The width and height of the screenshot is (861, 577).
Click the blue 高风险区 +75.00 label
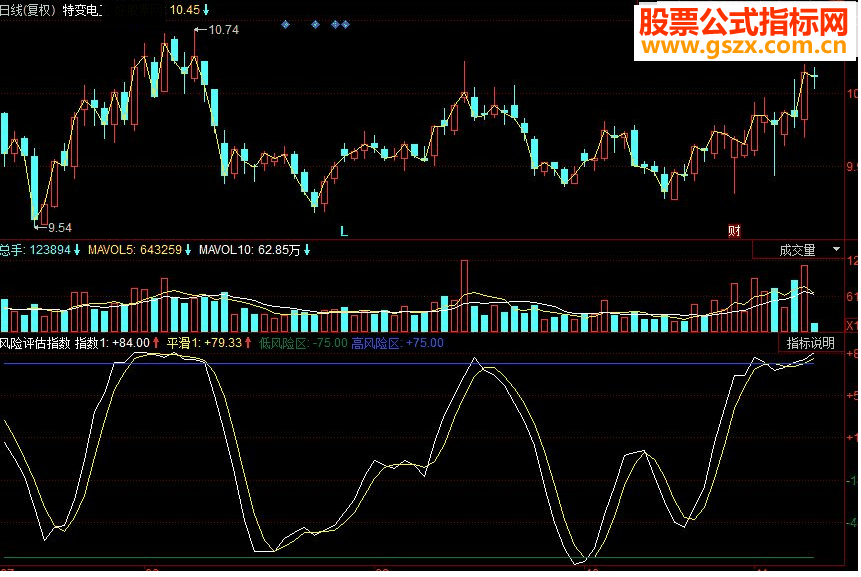[x=398, y=344]
